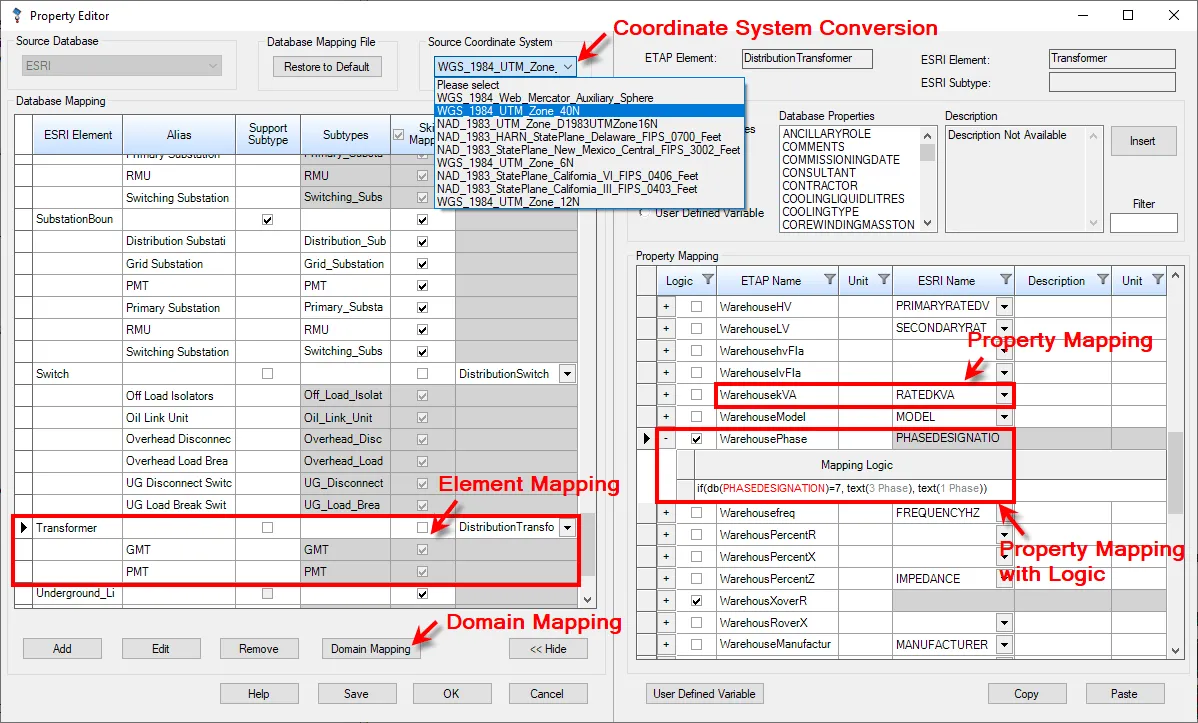Open RATEDKVA ESRI Name dropdown
Image resolution: width=1198 pixels, height=723 pixels.
[1003, 395]
